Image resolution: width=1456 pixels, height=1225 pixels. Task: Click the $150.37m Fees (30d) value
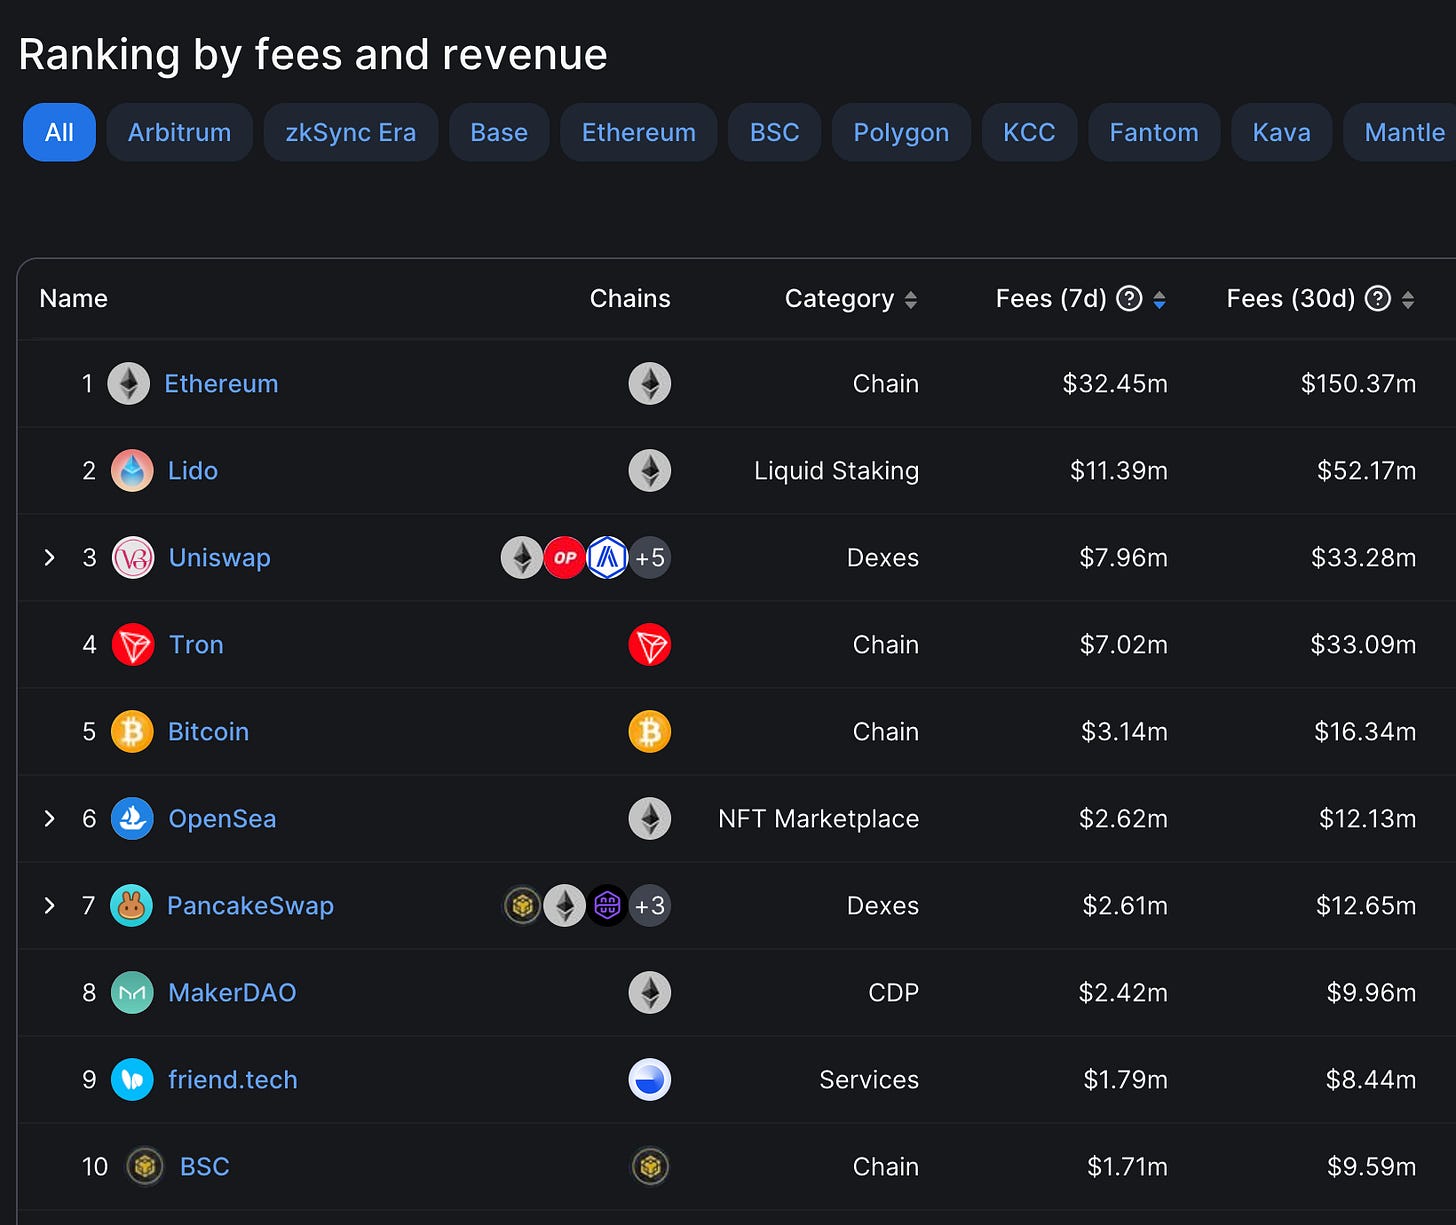coord(1358,384)
